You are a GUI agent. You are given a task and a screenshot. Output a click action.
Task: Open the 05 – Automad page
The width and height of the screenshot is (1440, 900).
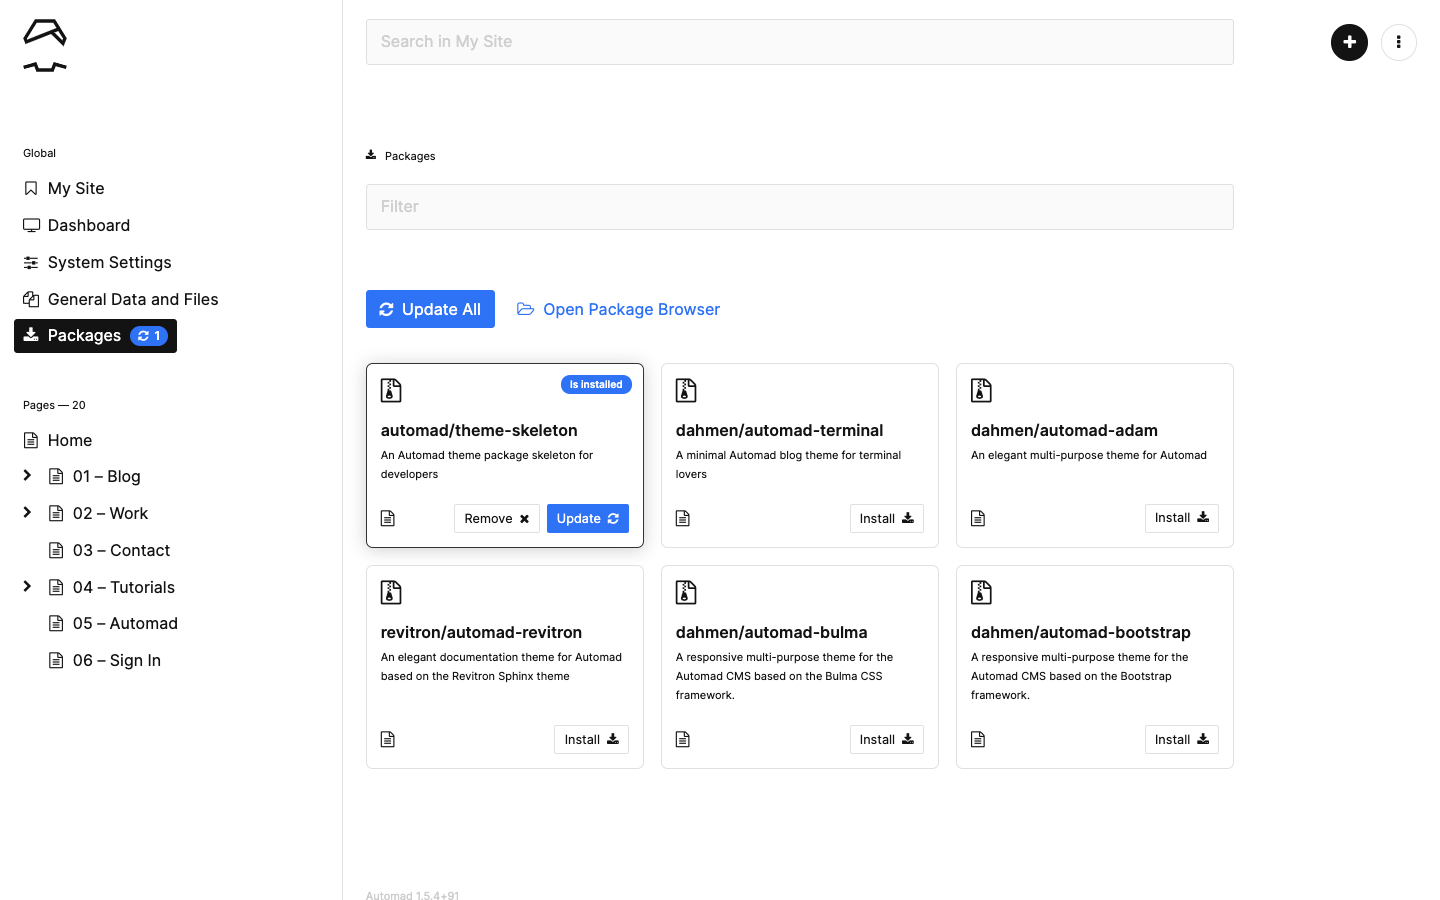[x=113, y=624]
